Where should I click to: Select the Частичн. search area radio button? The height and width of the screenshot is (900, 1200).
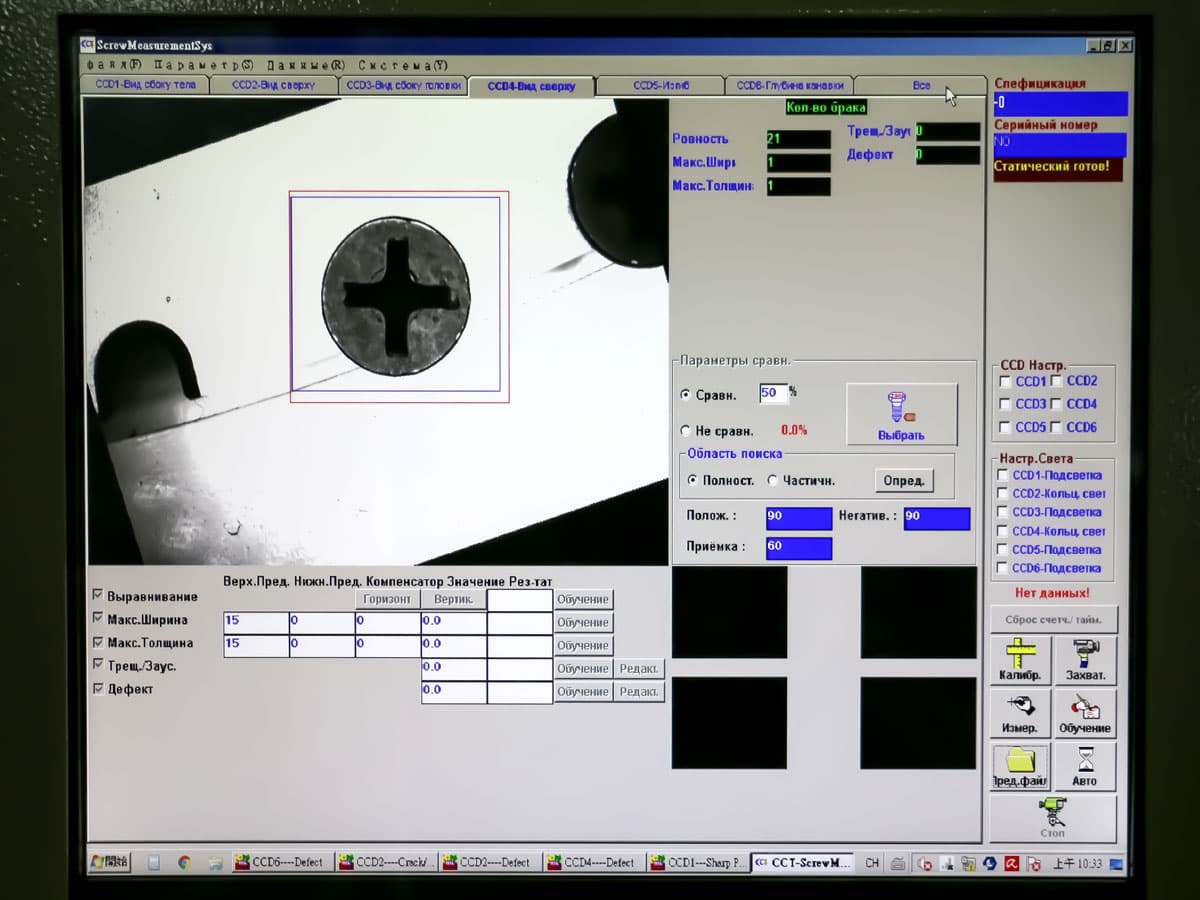coord(772,480)
